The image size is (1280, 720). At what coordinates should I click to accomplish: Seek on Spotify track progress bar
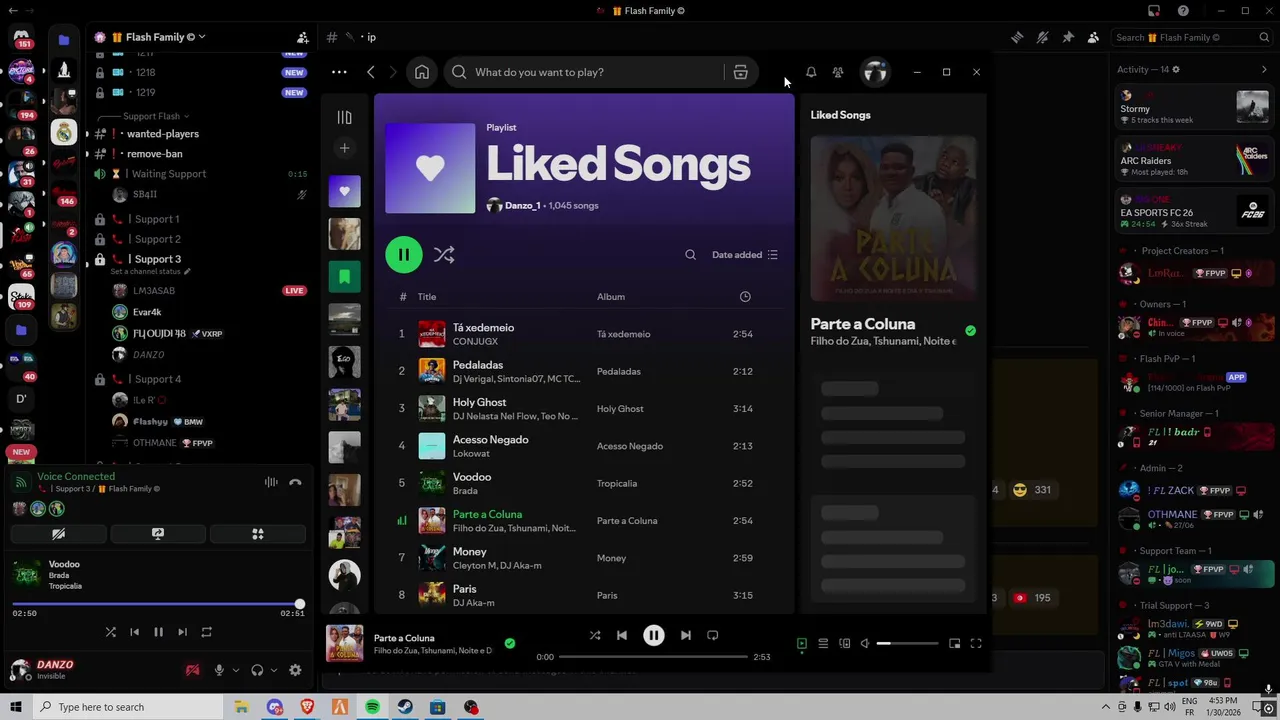point(653,657)
